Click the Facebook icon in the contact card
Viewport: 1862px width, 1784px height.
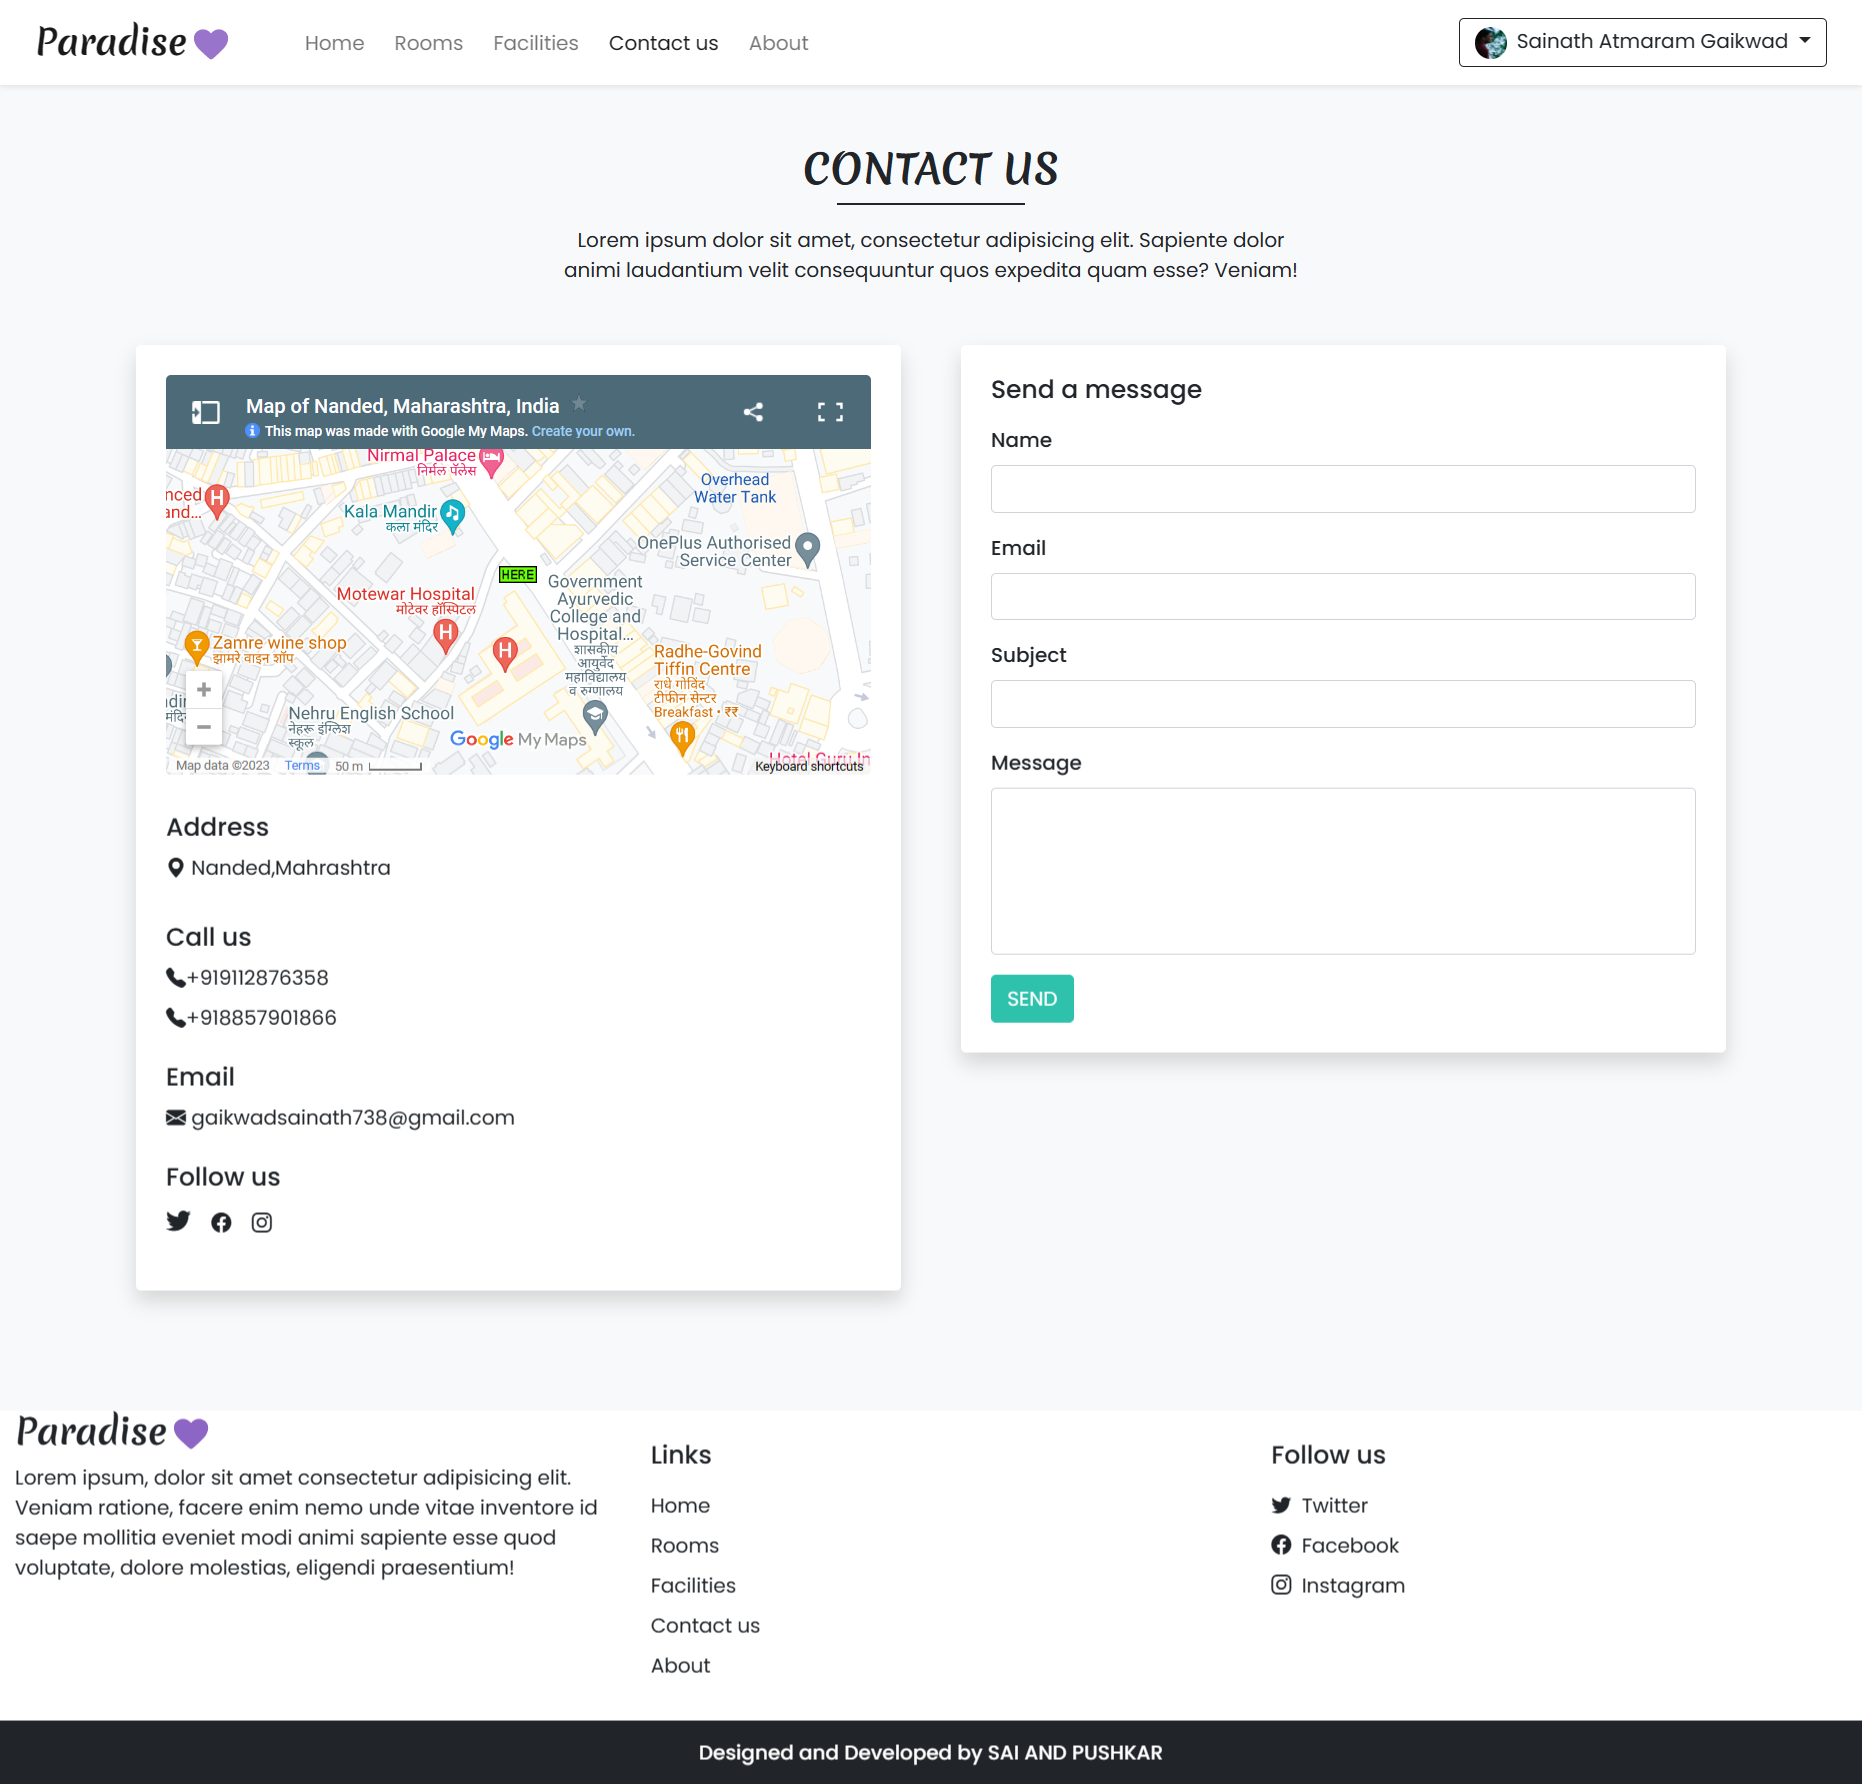[x=221, y=1222]
